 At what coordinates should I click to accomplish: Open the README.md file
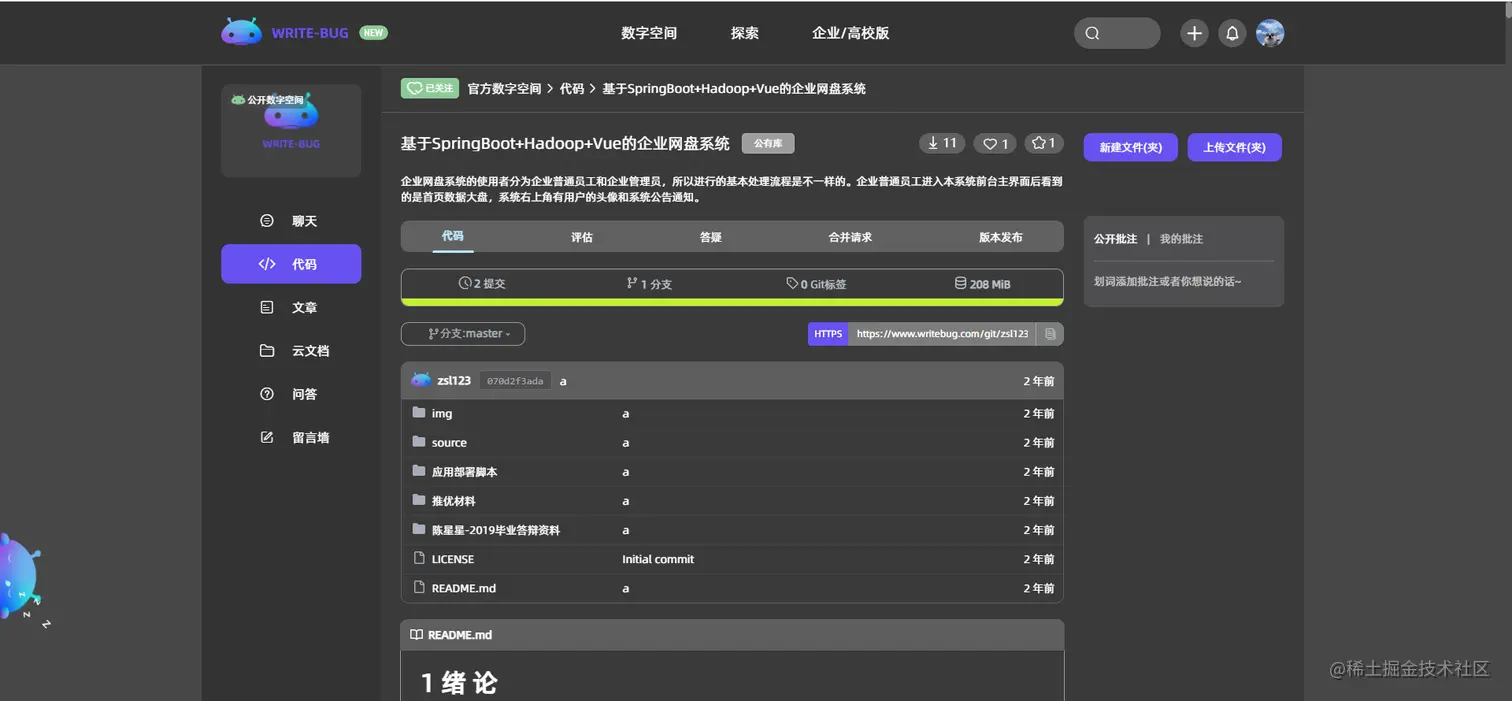pyautogui.click(x=464, y=588)
